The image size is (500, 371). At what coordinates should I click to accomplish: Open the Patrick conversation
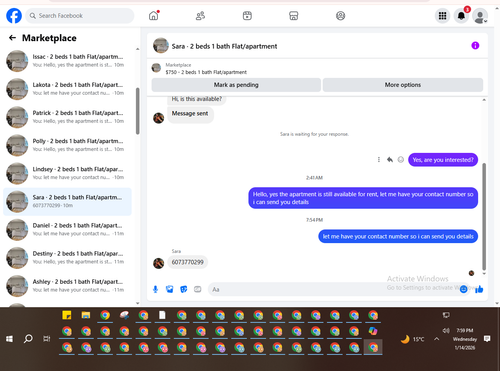(x=67, y=117)
